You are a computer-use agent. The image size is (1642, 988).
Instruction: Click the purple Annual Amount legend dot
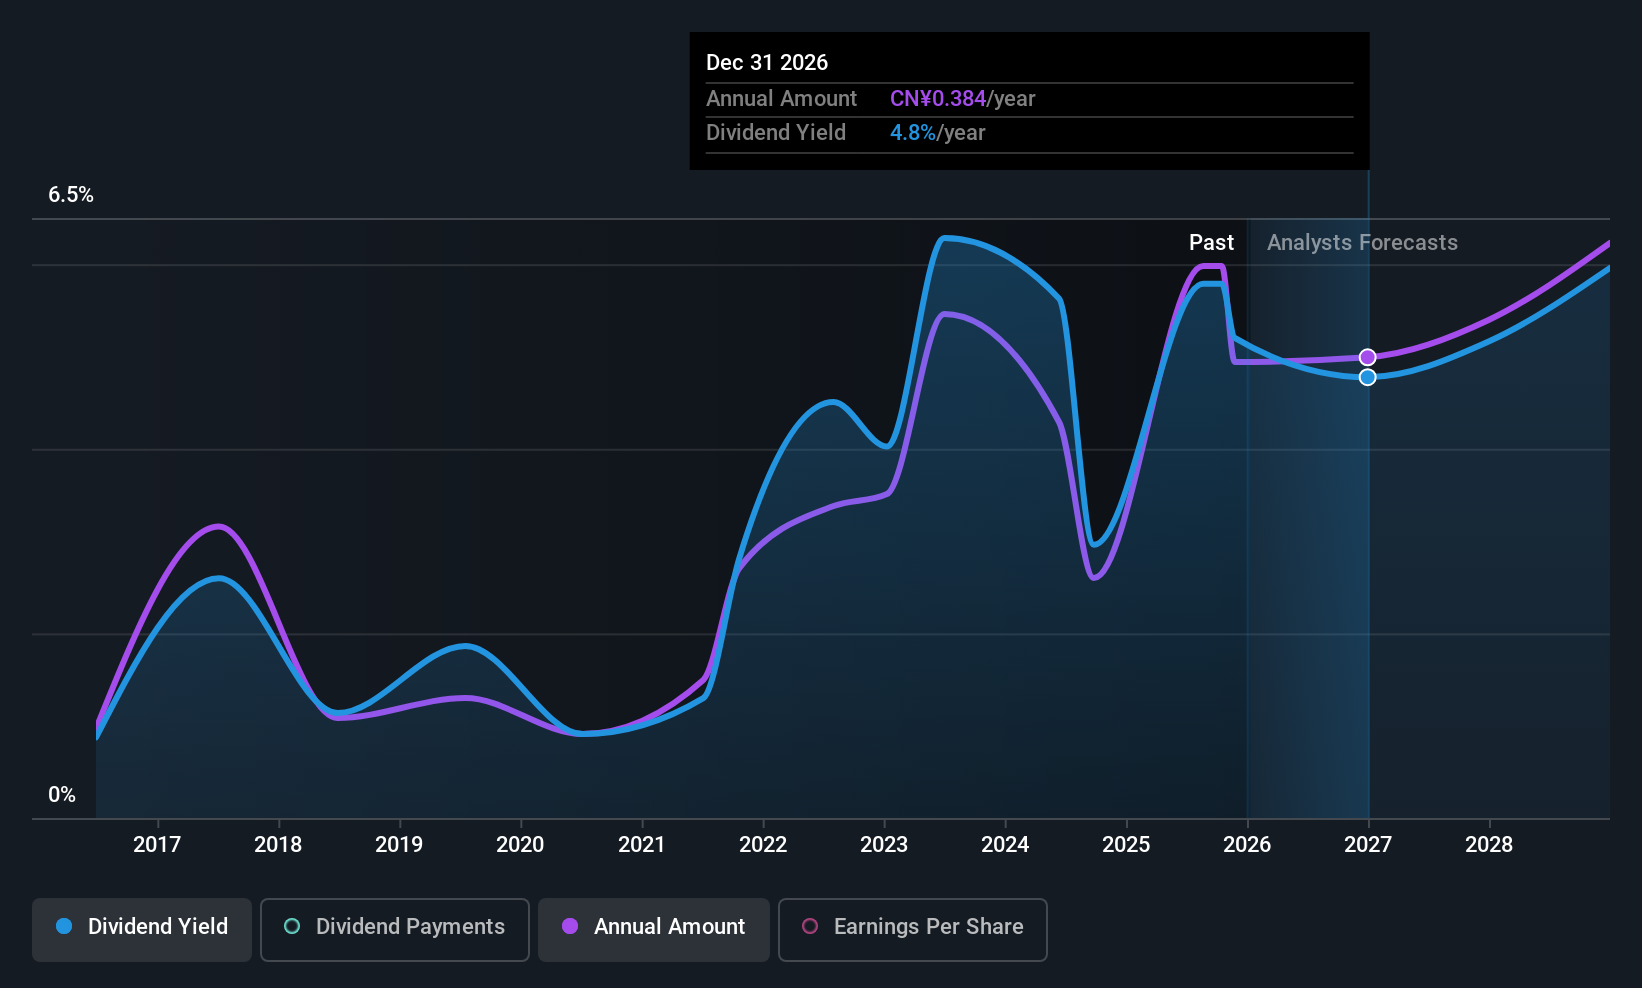point(570,927)
